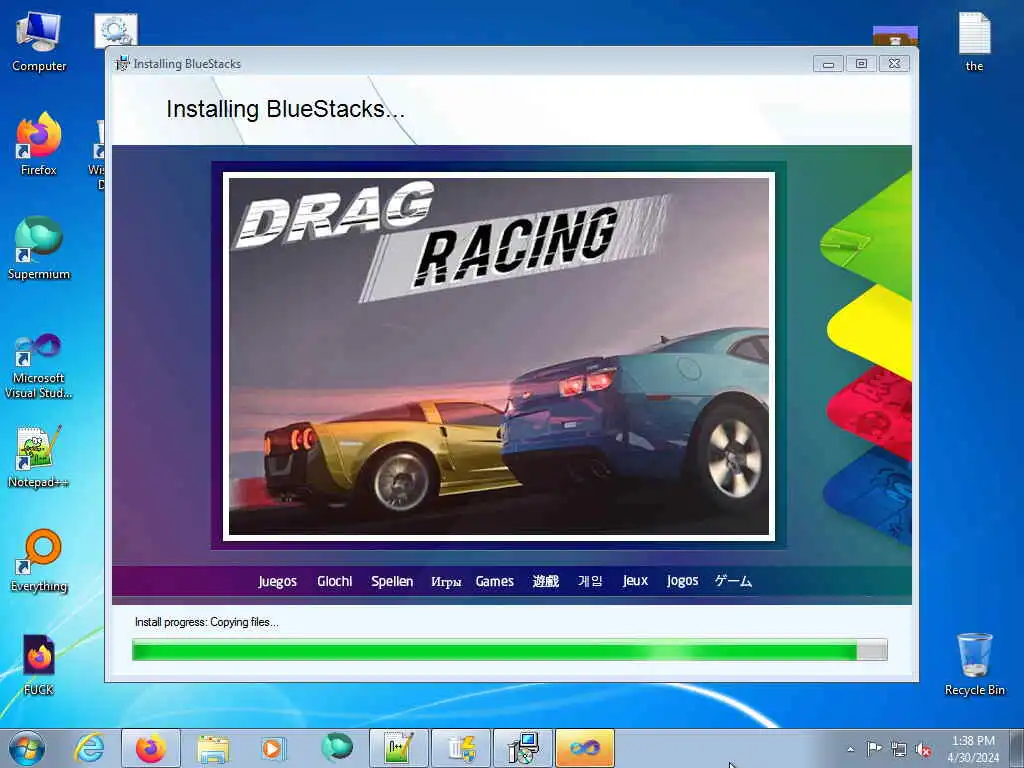Click the muted volume tray icon

[x=923, y=749]
